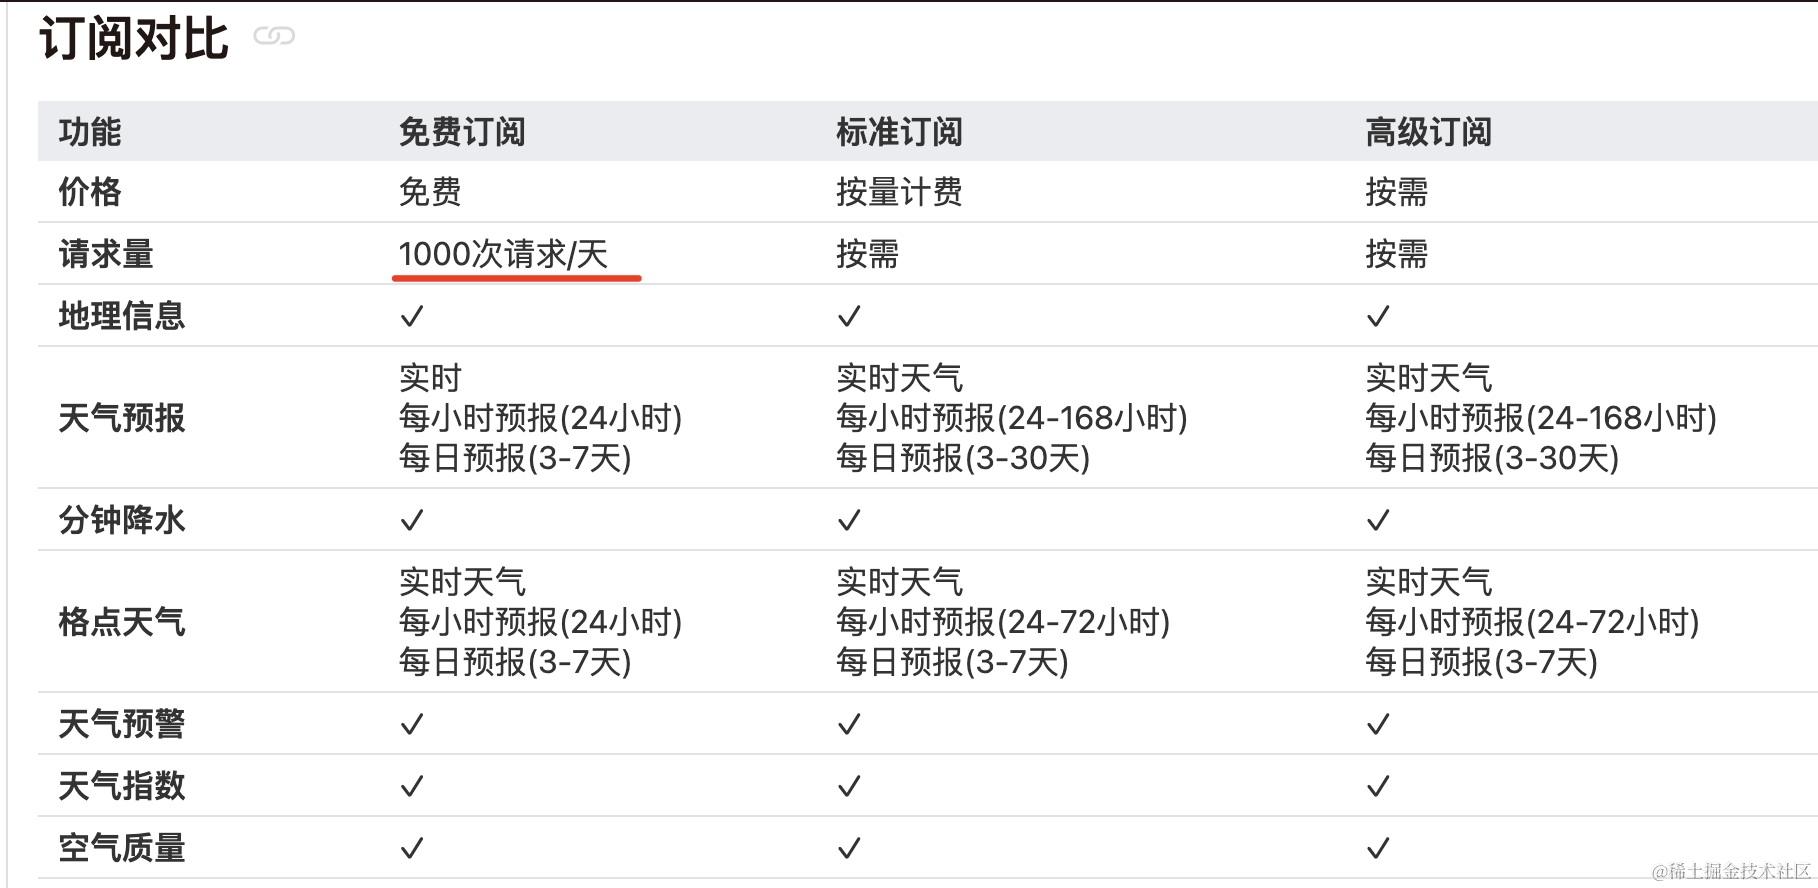This screenshot has width=1818, height=888.
Task: Click 分钟降水 checkmark under 免费订阅 column
Action: [x=412, y=521]
